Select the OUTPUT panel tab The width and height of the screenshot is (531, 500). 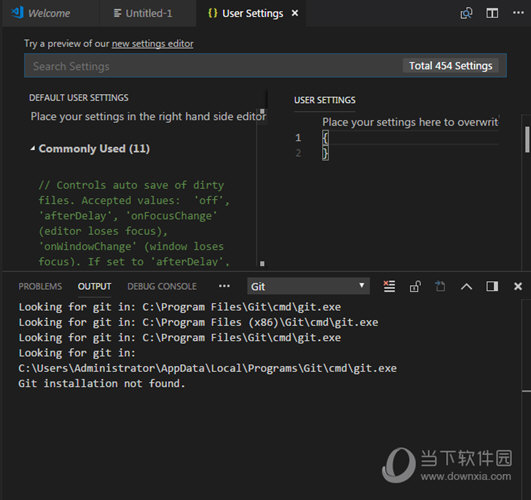click(x=94, y=287)
